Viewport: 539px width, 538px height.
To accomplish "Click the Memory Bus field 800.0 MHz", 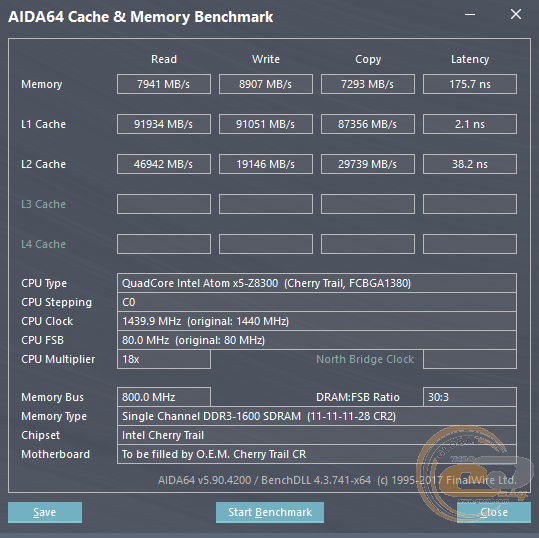I will coord(164,397).
